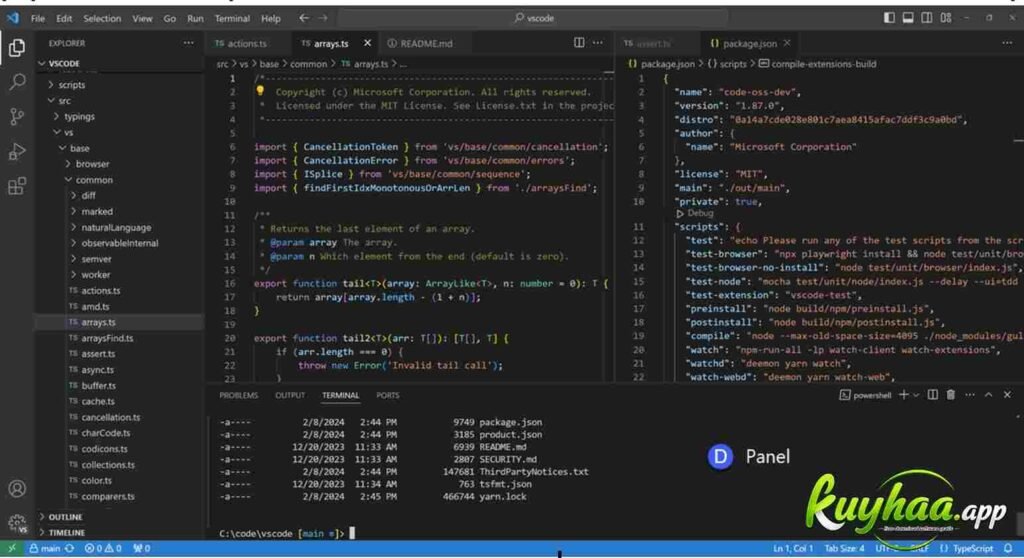
Task: Switch to the OUTPUT panel tab
Action: [x=290, y=395]
